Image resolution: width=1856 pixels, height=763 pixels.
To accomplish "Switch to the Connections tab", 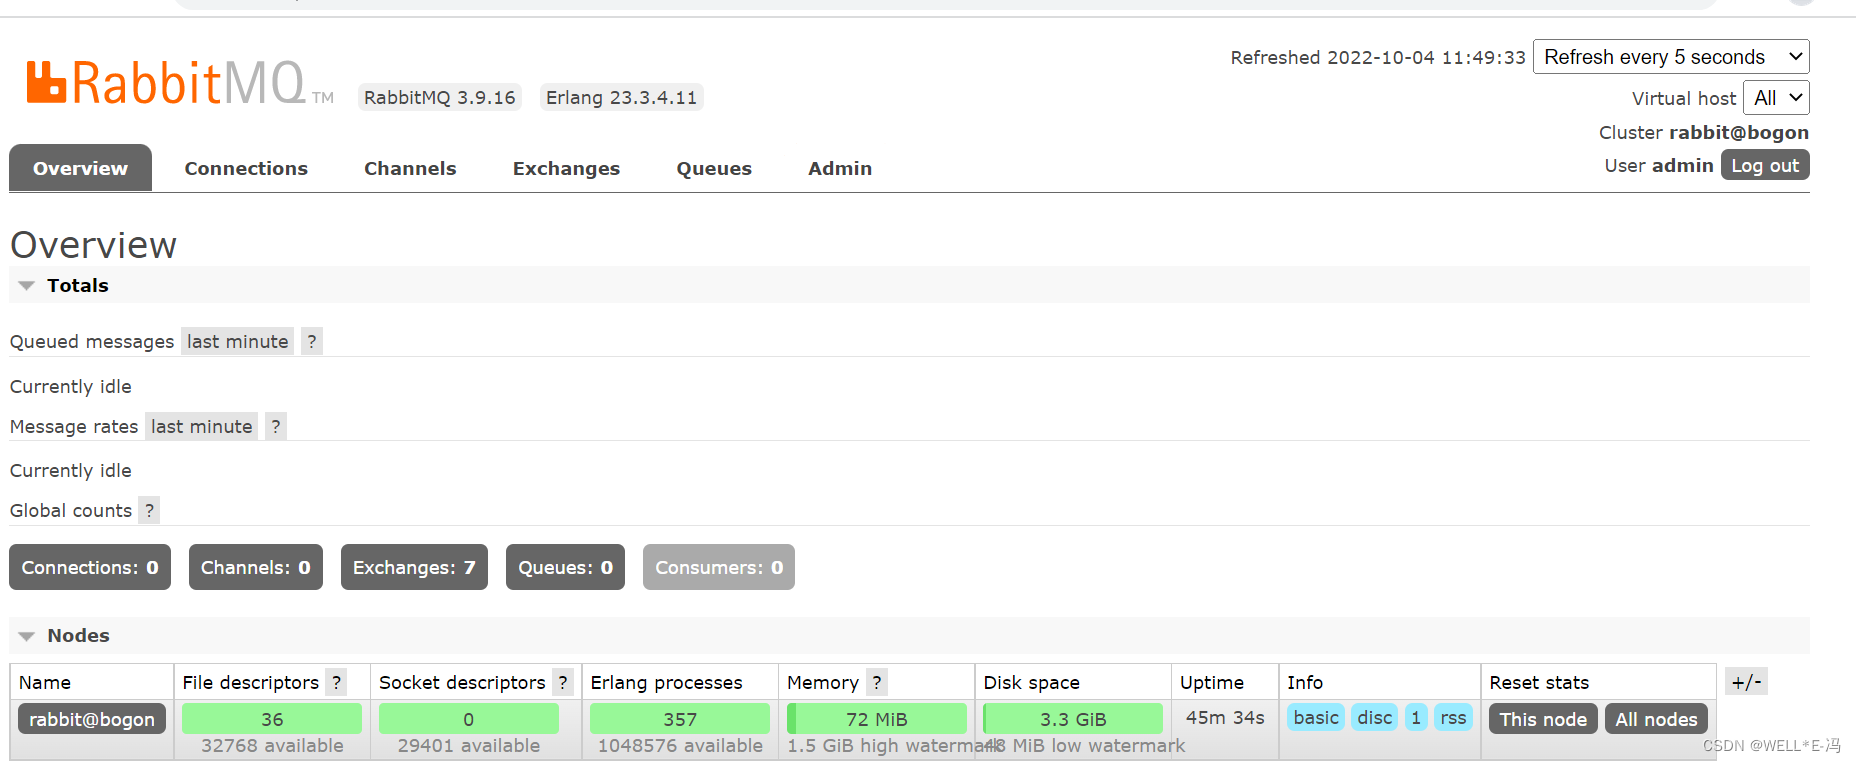I will (246, 168).
